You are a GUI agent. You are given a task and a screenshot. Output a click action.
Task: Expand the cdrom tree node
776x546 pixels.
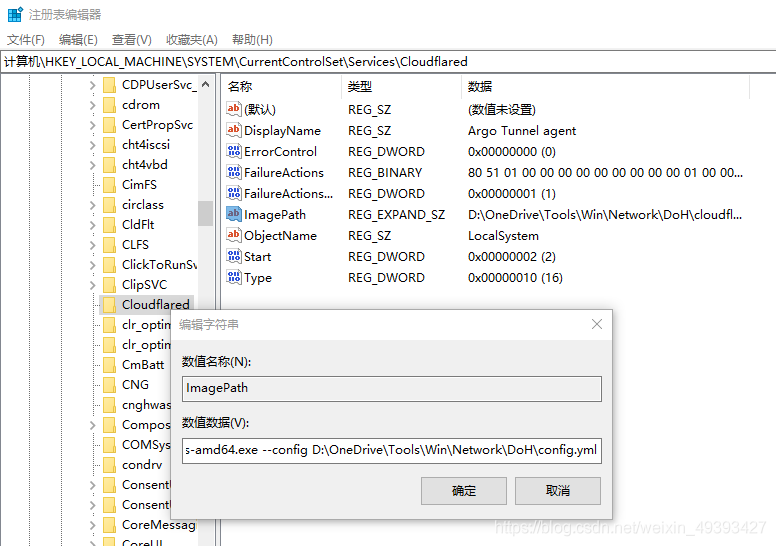[93, 105]
